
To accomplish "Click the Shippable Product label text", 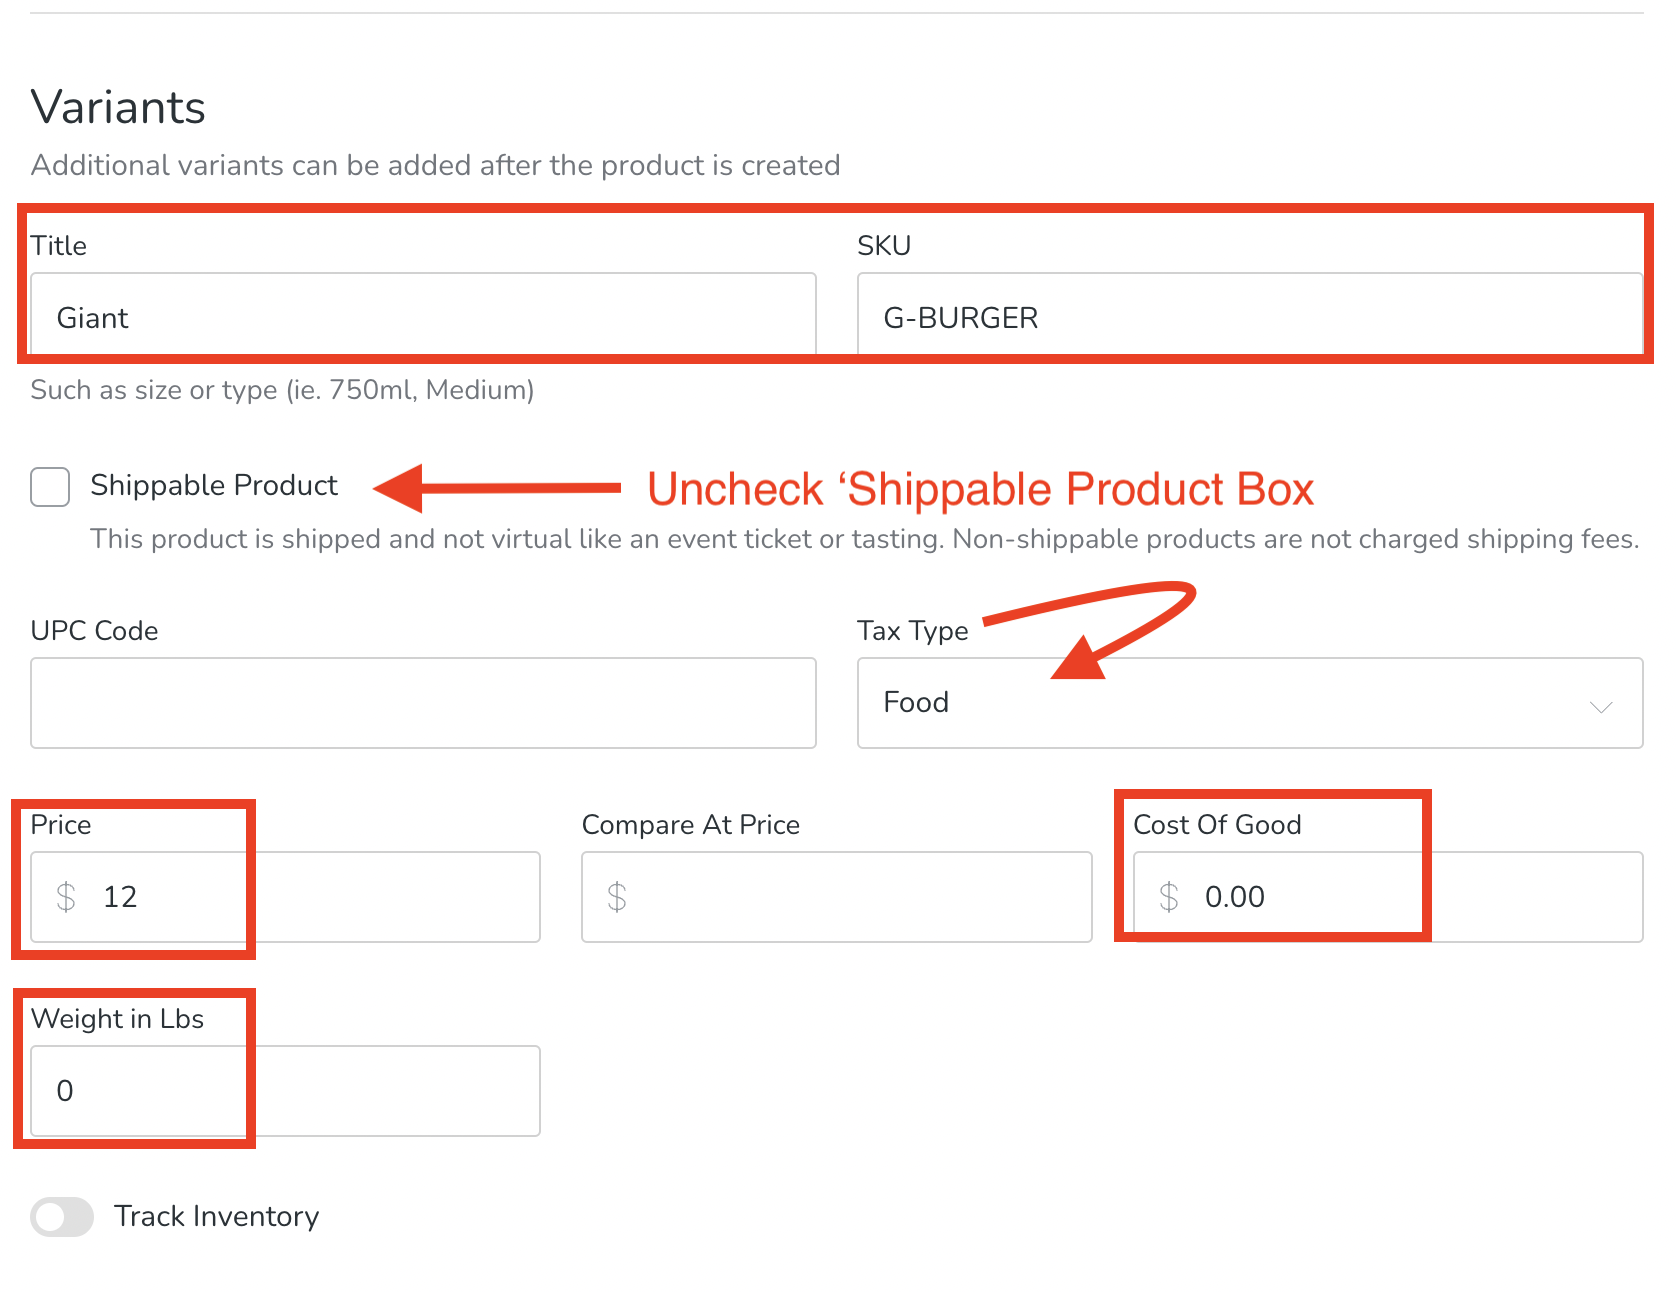I will pyautogui.click(x=214, y=485).
